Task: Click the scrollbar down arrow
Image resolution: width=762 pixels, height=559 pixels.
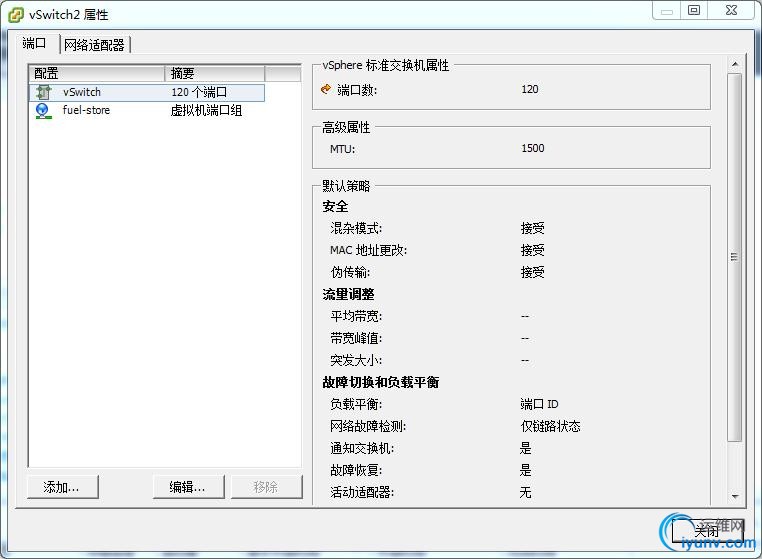Action: click(x=735, y=496)
